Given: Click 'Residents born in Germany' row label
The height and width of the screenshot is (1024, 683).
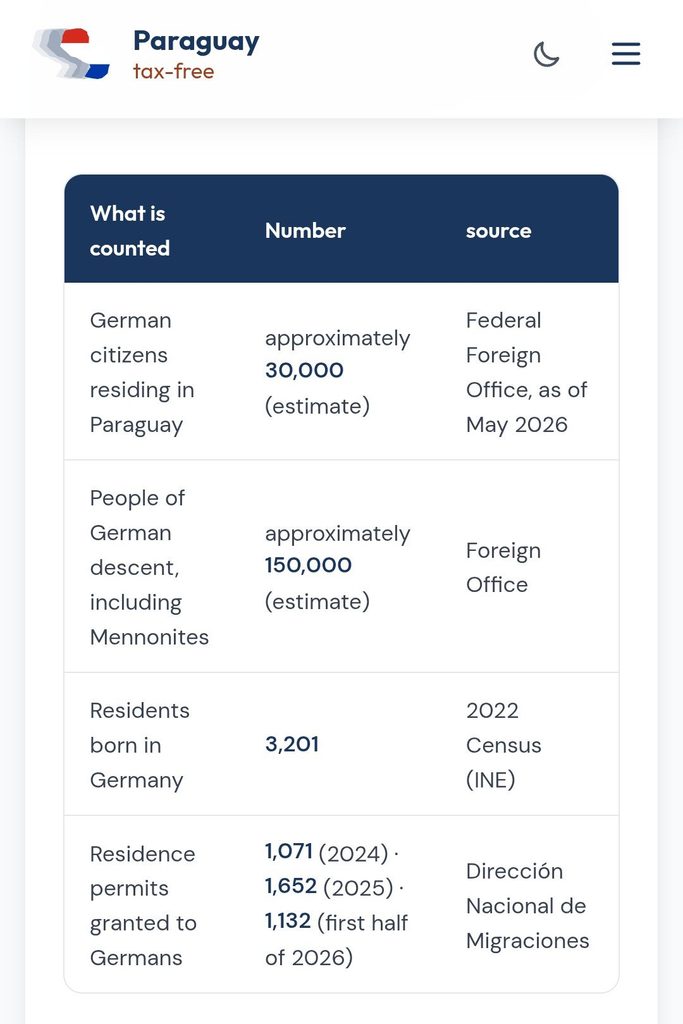Looking at the screenshot, I should (140, 745).
